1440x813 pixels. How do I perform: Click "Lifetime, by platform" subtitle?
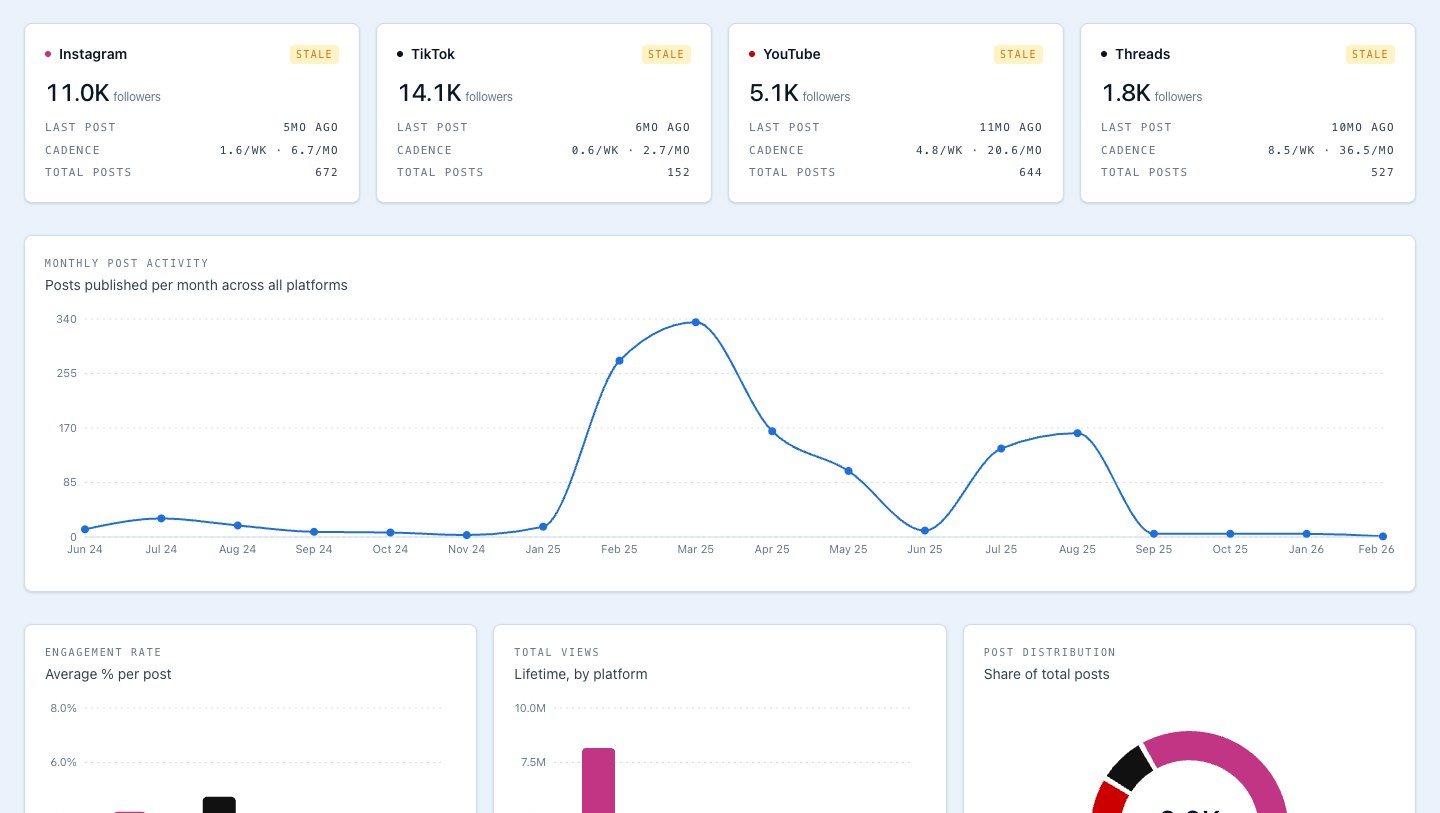pyautogui.click(x=581, y=674)
